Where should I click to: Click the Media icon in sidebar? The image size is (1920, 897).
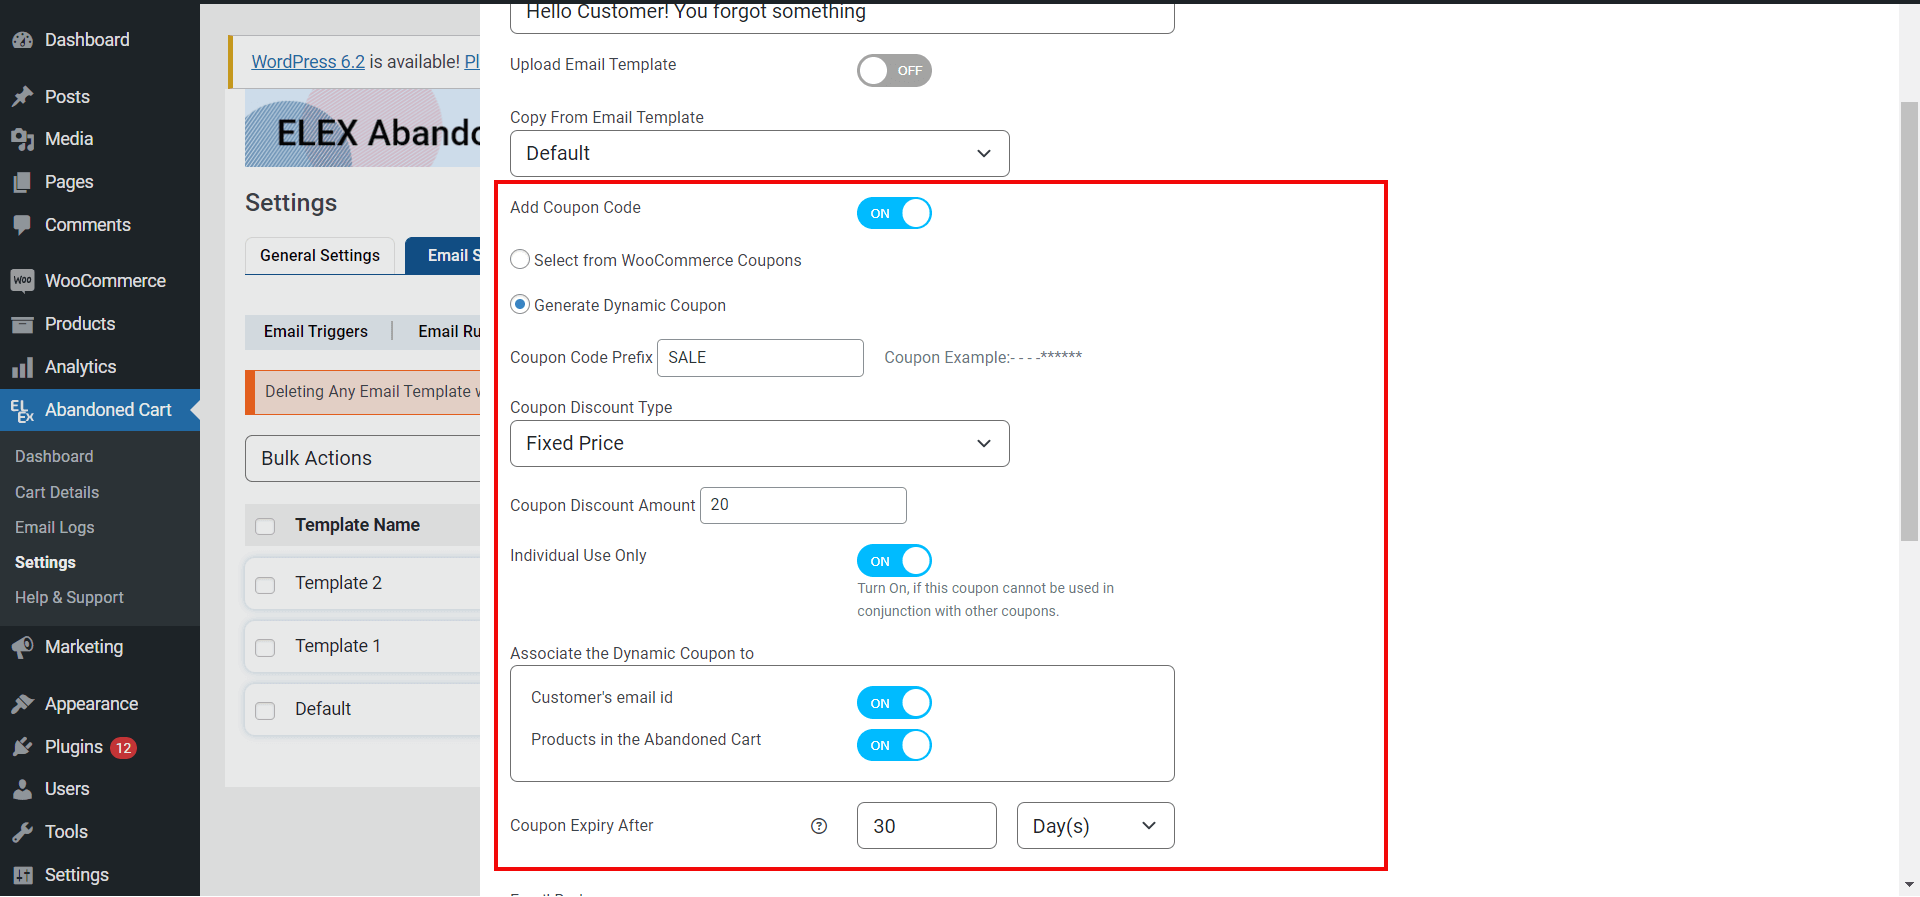tap(22, 139)
